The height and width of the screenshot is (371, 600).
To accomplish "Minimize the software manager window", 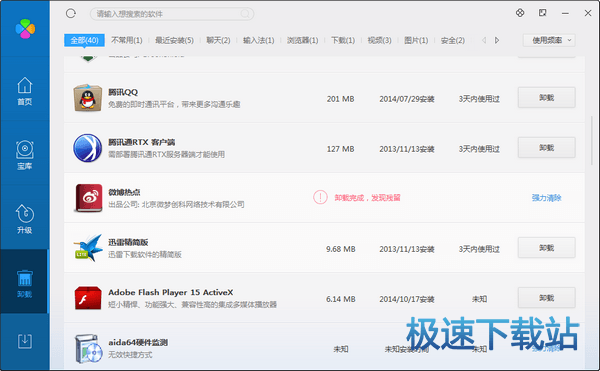I will click(x=565, y=13).
